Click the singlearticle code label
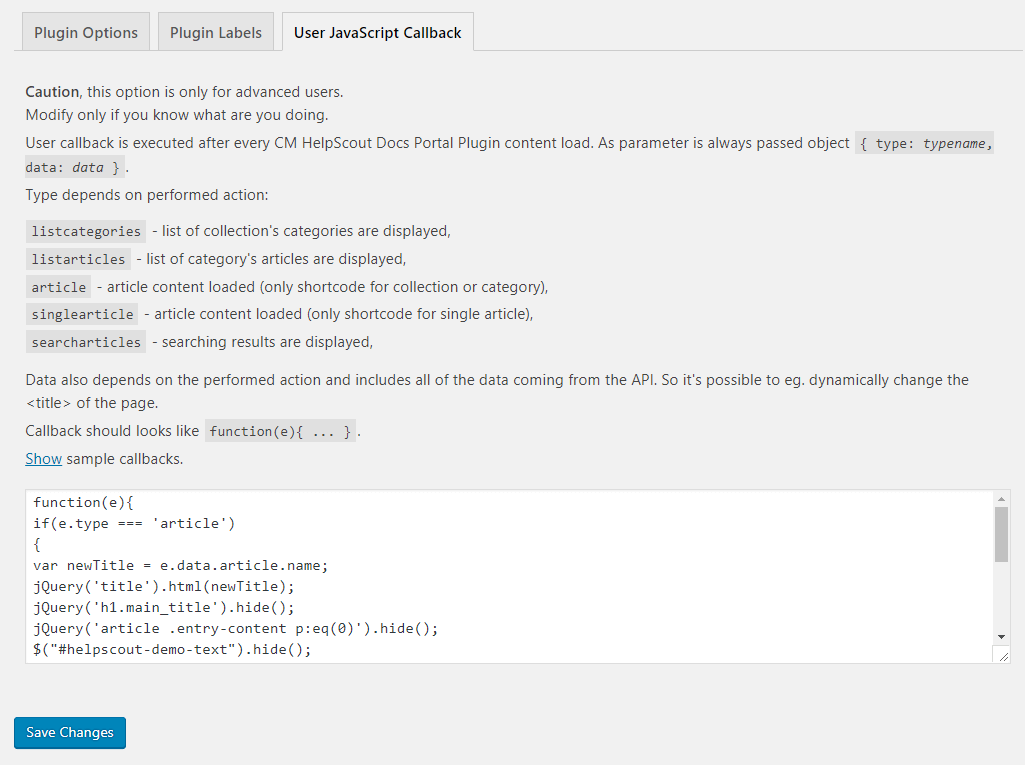 click(x=82, y=314)
